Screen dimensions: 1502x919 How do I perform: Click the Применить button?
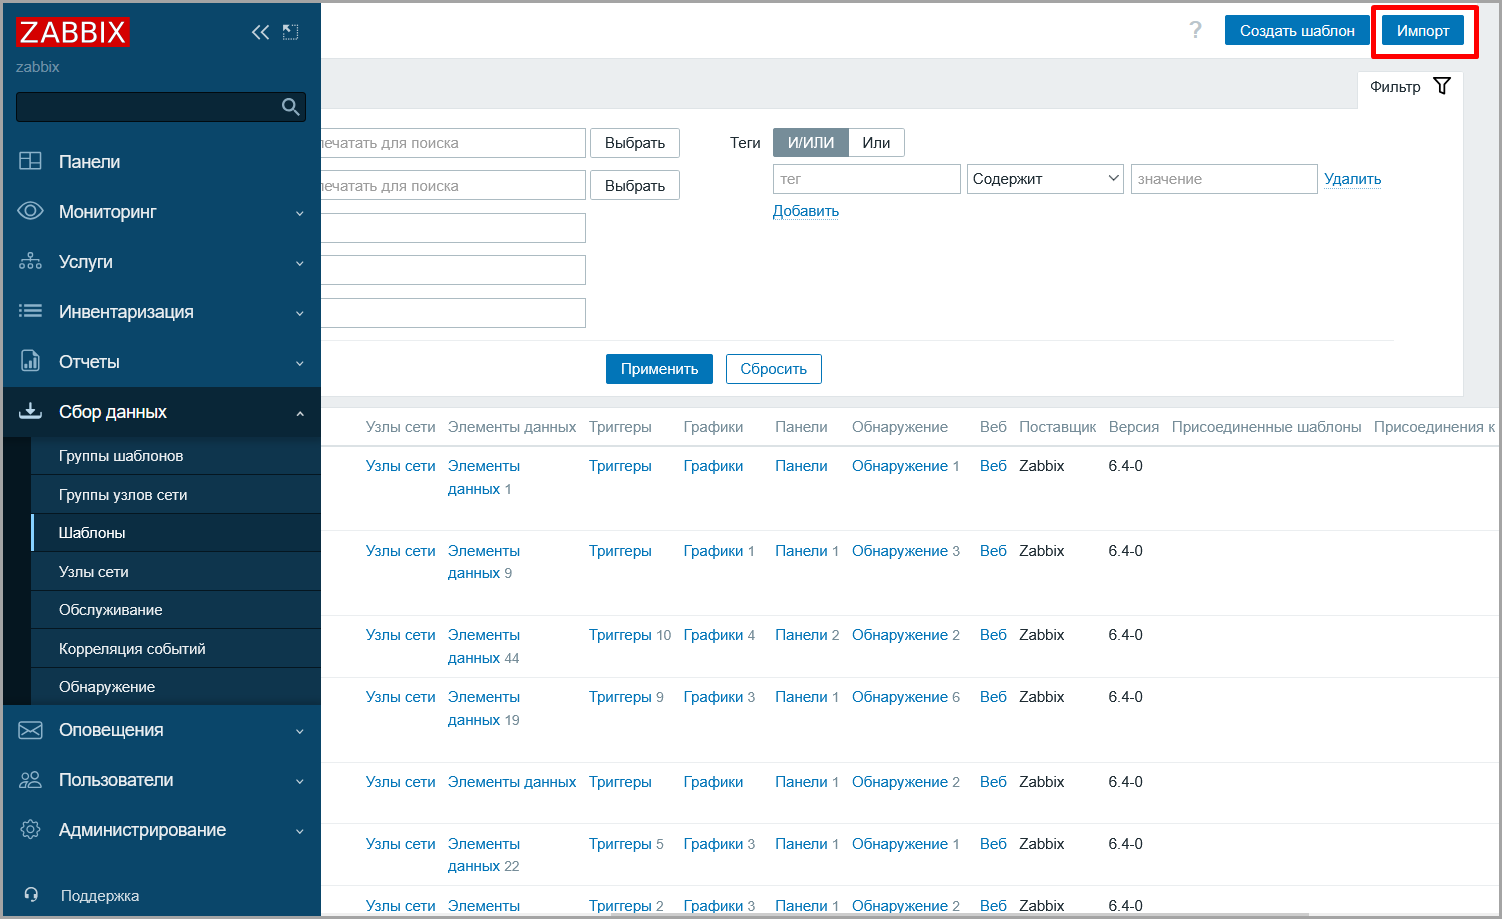[659, 369]
